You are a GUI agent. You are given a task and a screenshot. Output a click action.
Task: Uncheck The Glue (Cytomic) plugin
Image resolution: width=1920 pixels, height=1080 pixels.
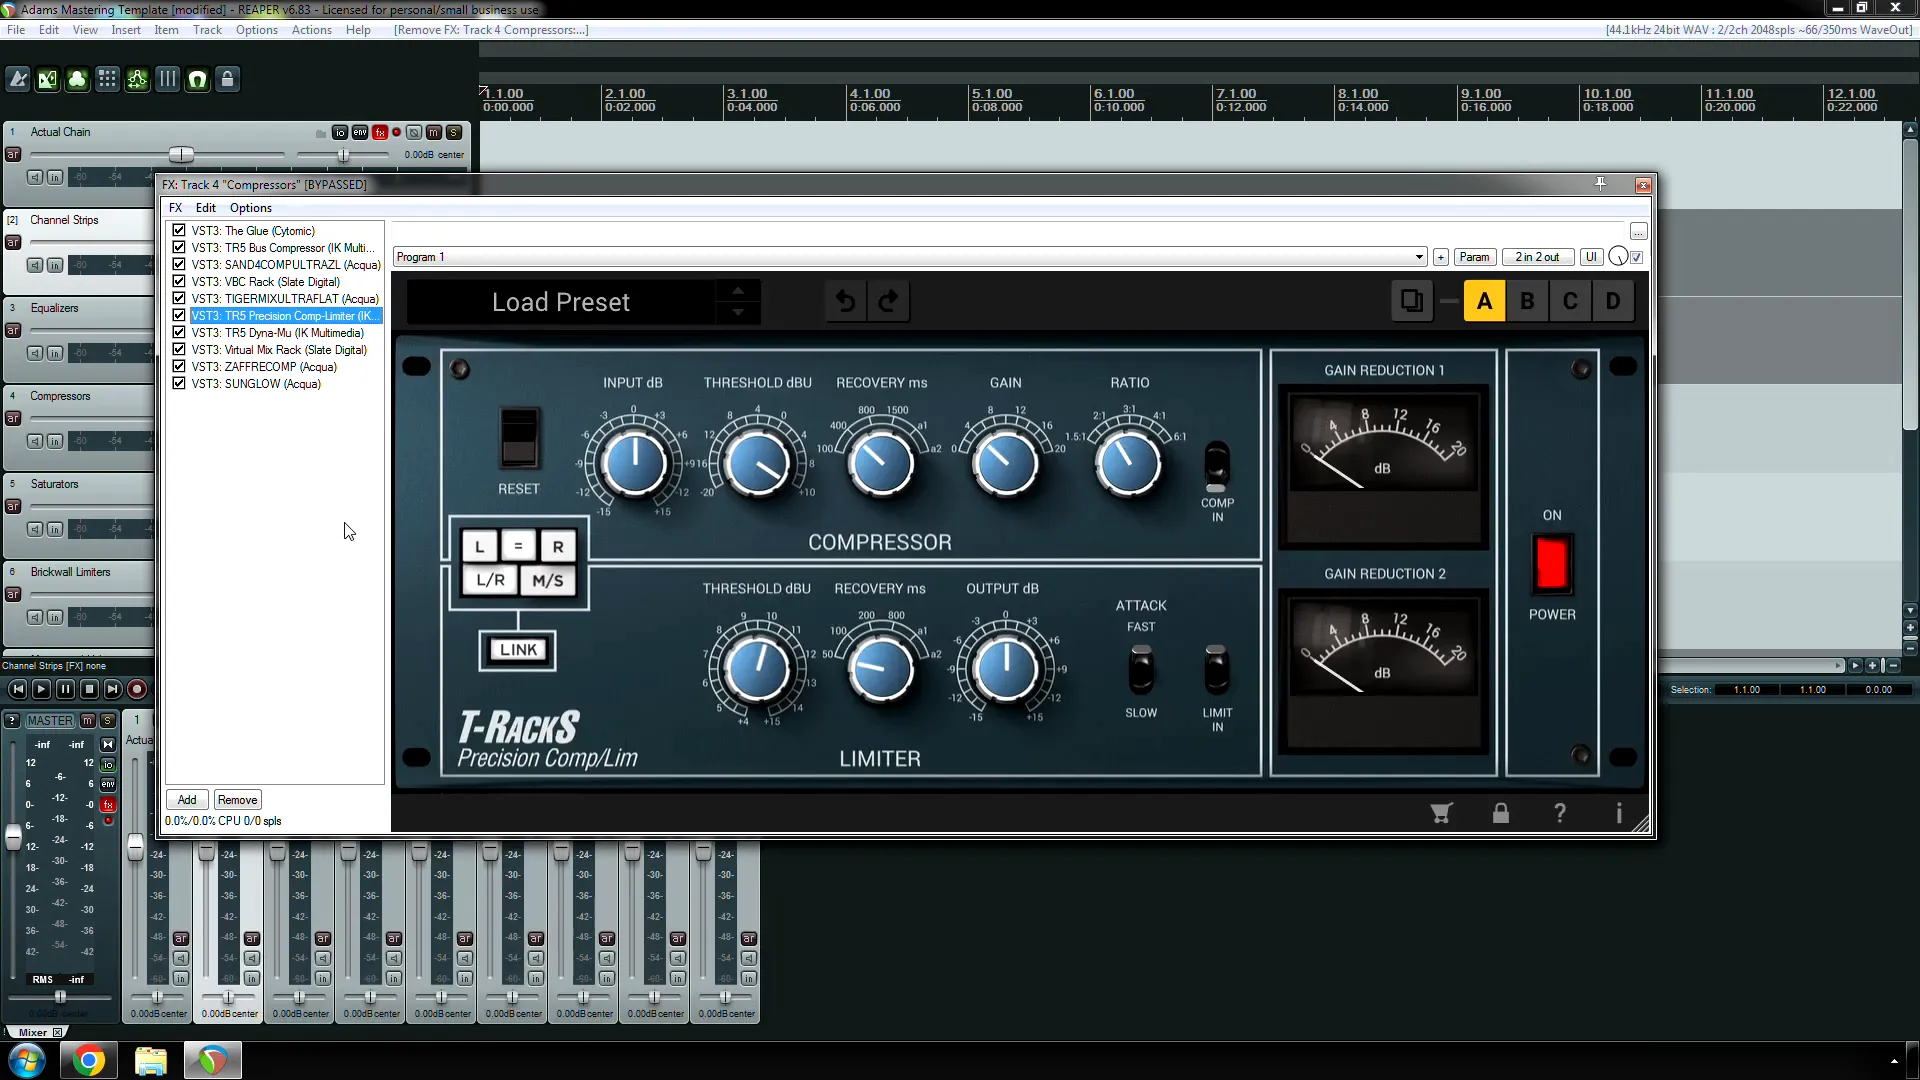[x=179, y=230]
